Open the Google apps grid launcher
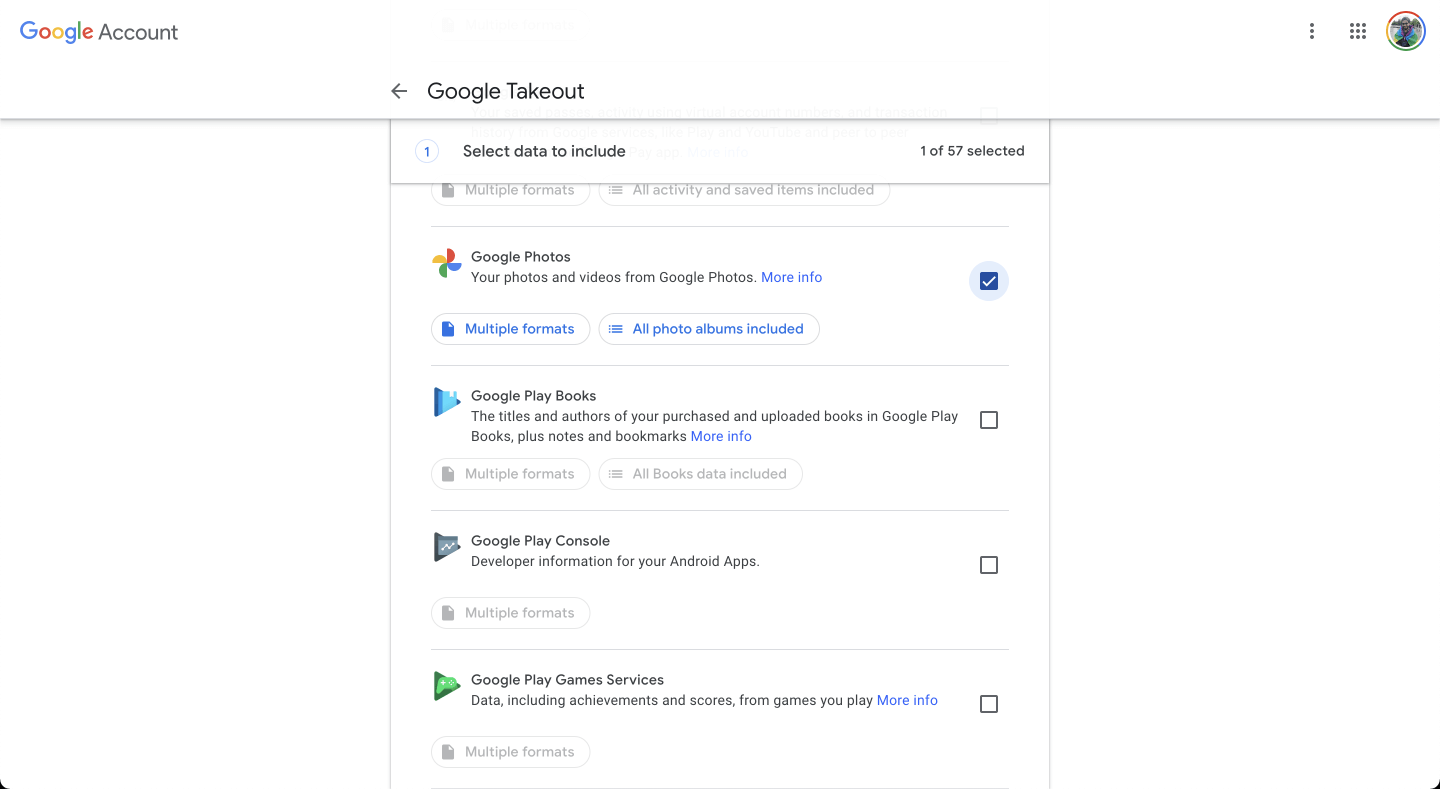1440x789 pixels. click(1358, 31)
